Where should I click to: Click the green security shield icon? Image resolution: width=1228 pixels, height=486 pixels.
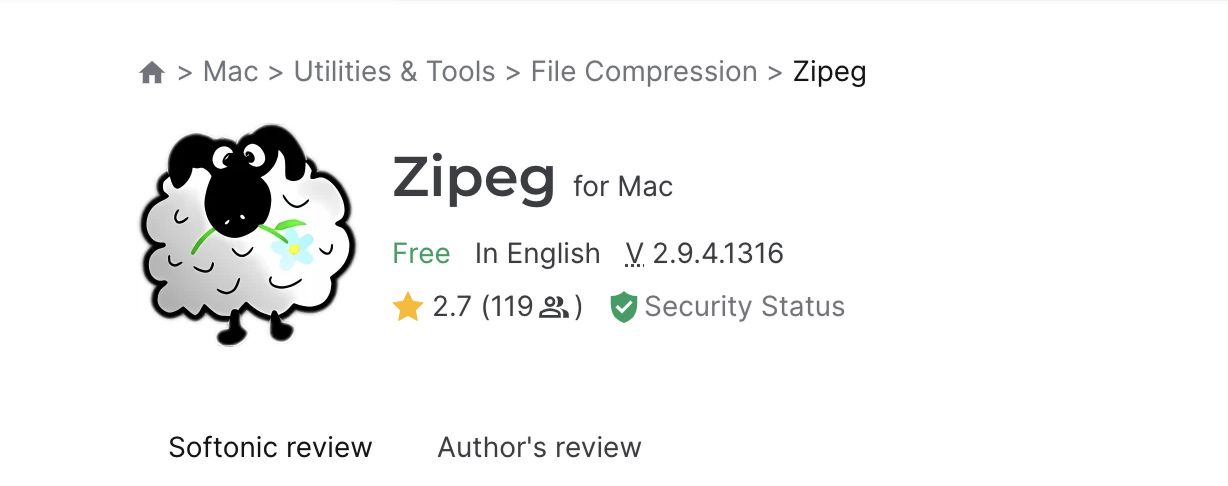(x=624, y=307)
